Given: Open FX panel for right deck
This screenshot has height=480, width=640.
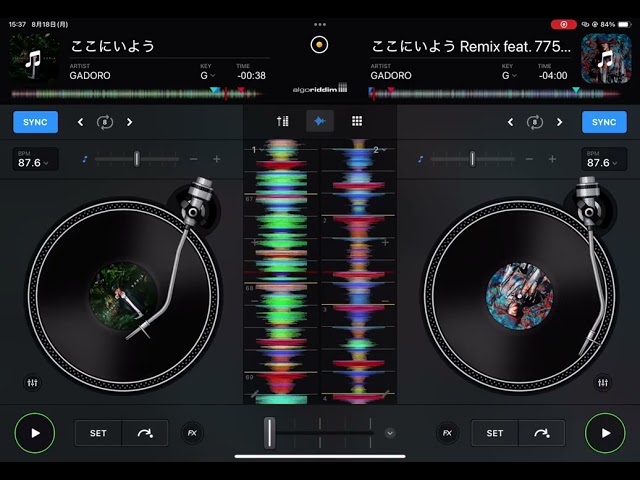Looking at the screenshot, I should pyautogui.click(x=447, y=433).
